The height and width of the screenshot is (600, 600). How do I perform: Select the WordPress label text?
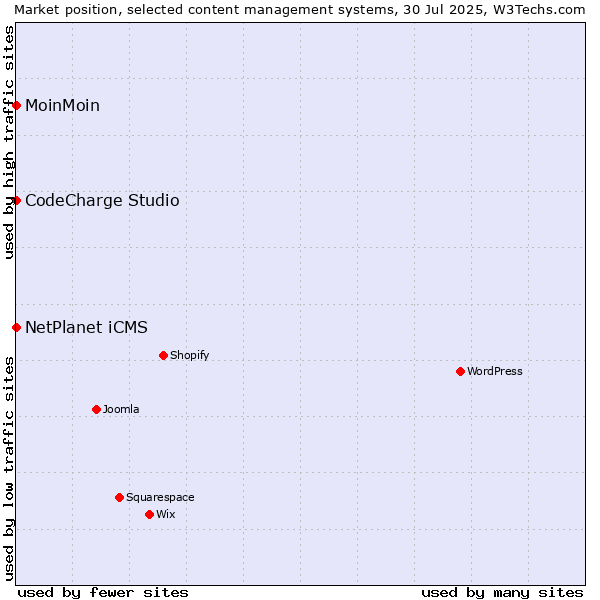[x=494, y=372]
